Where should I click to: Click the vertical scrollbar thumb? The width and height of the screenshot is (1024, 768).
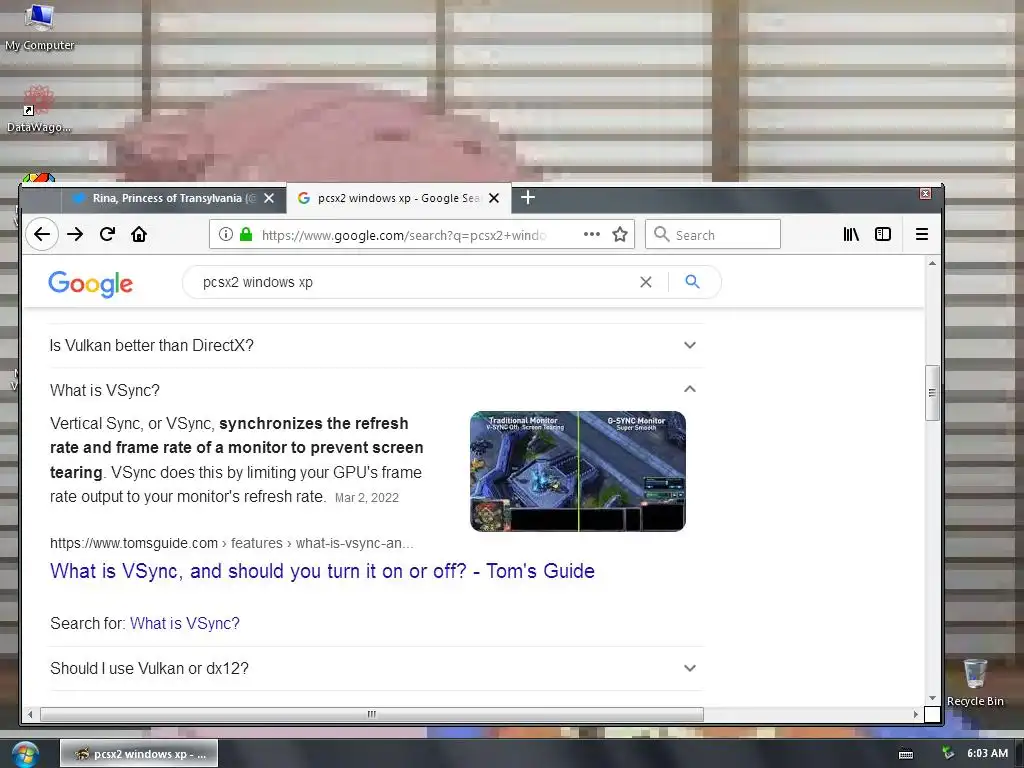click(x=932, y=392)
